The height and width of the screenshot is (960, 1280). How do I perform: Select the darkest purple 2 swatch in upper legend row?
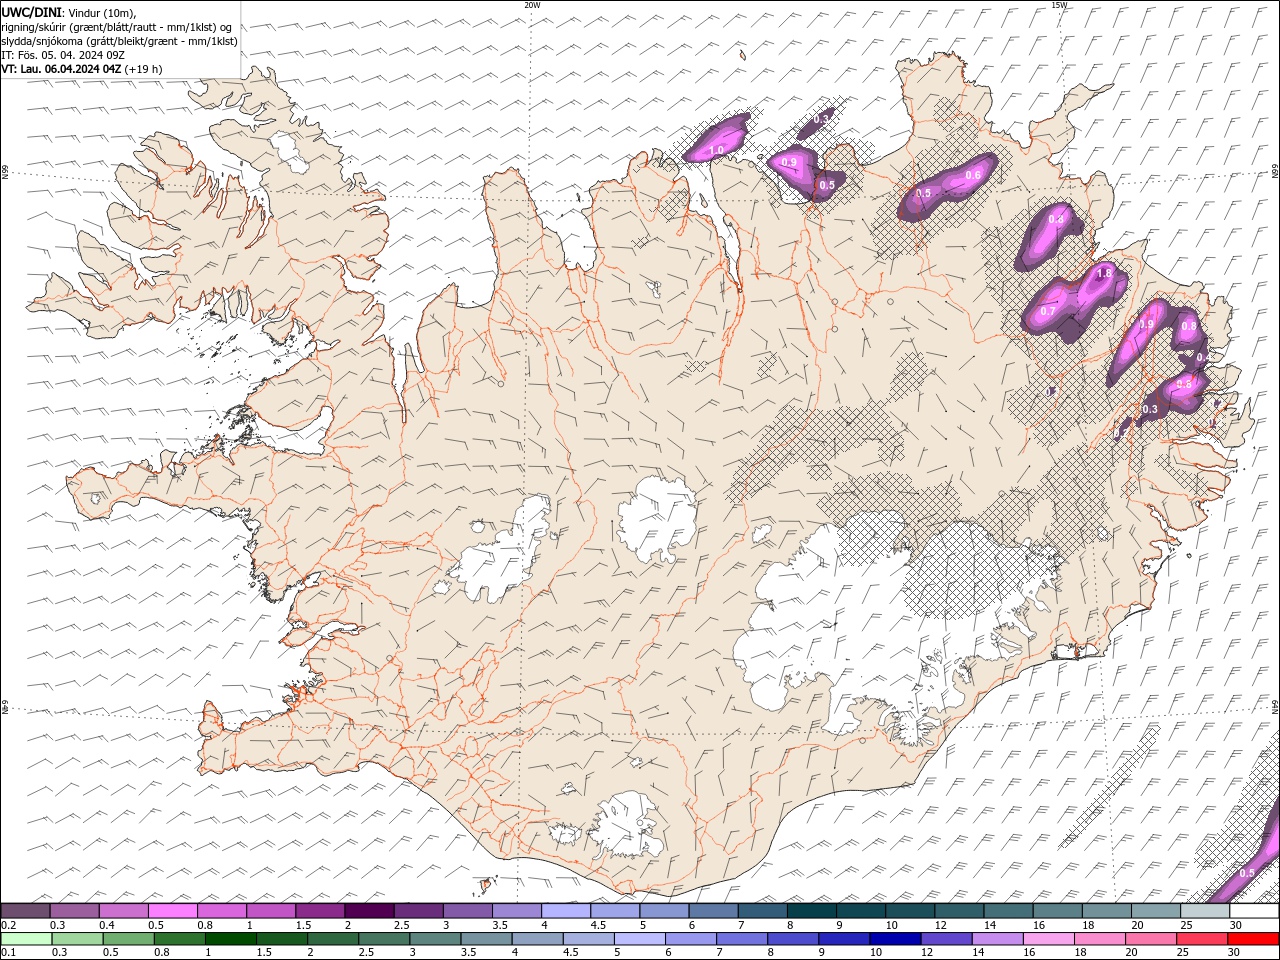coord(368,911)
